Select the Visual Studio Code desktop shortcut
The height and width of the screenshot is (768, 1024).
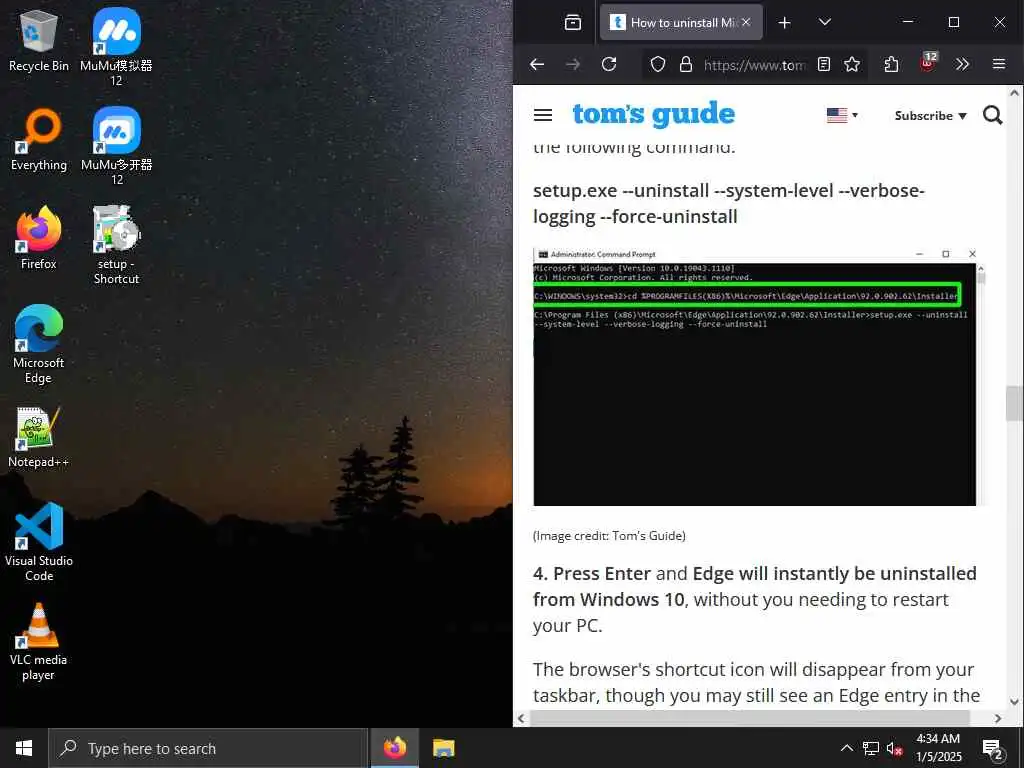coord(39,542)
